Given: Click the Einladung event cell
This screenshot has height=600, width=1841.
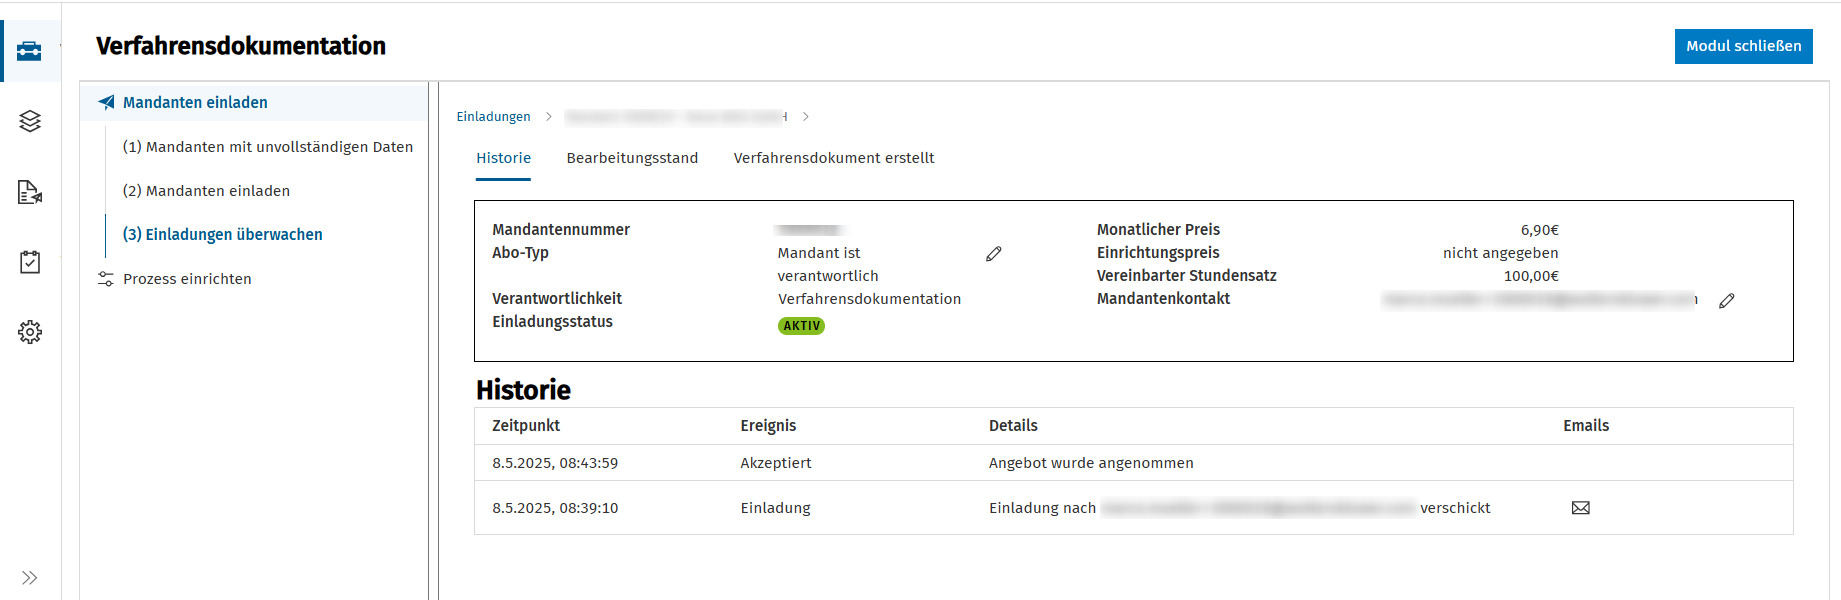Looking at the screenshot, I should (775, 508).
